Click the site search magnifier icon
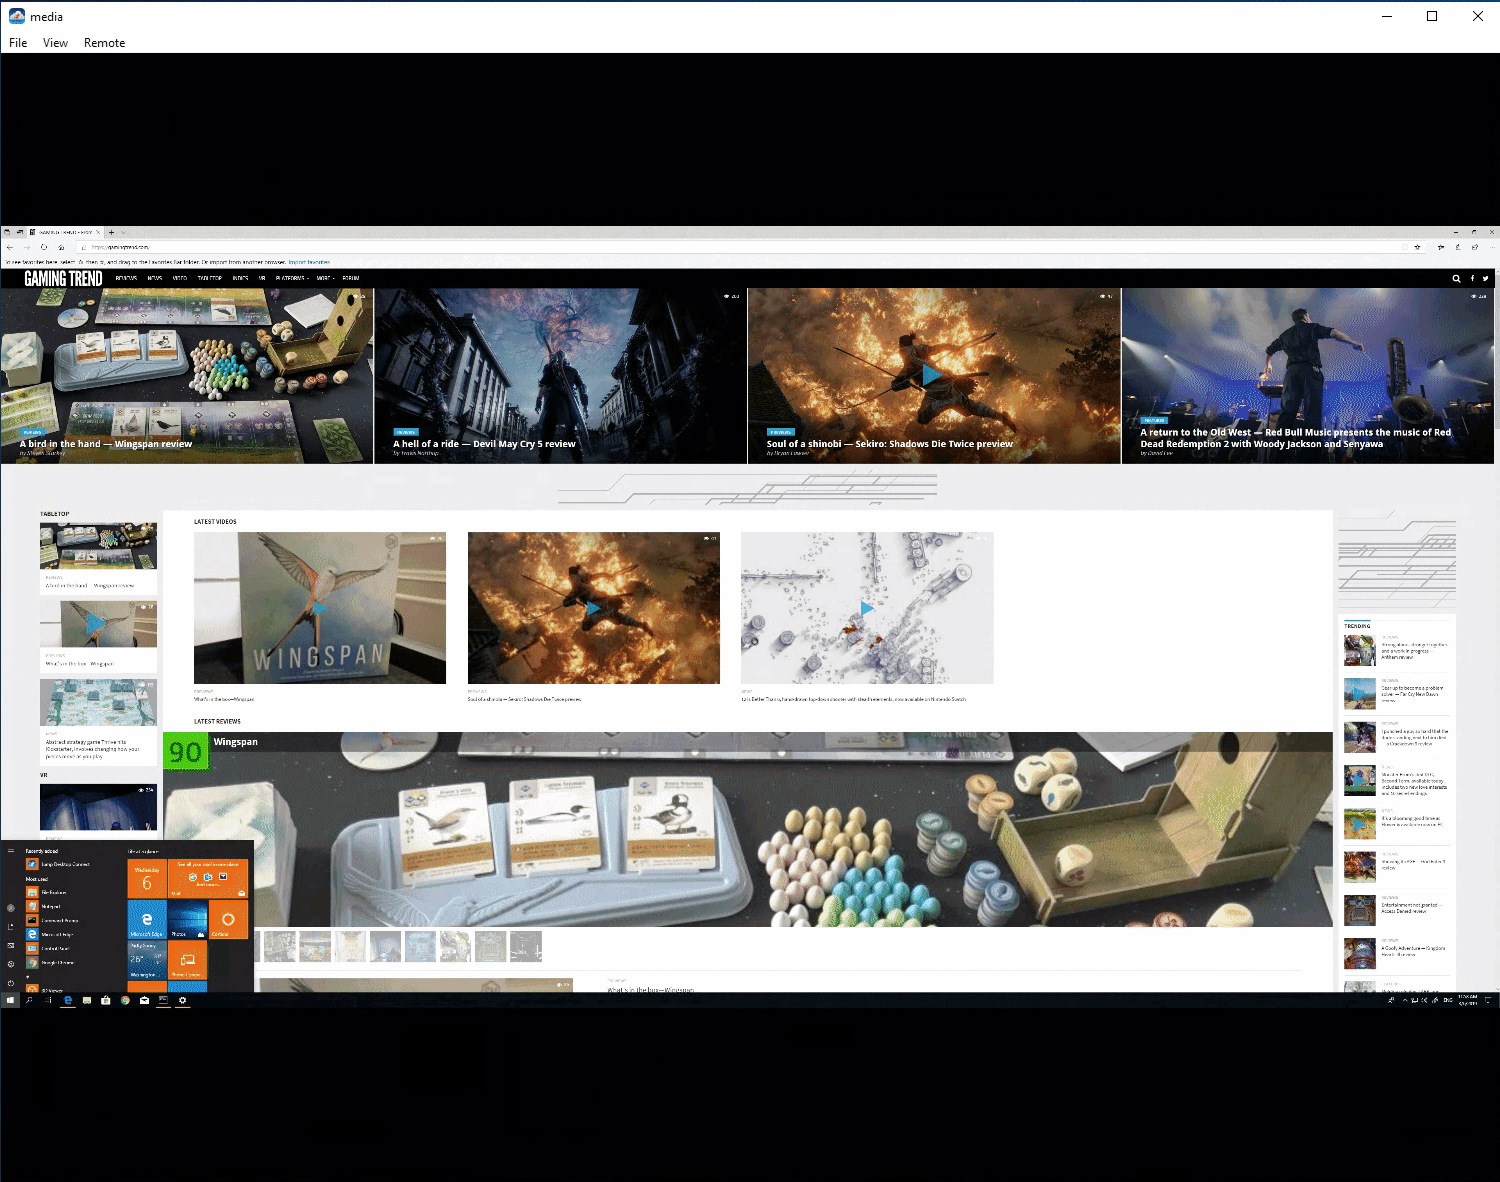Screen dimensions: 1500x1182 [1456, 279]
